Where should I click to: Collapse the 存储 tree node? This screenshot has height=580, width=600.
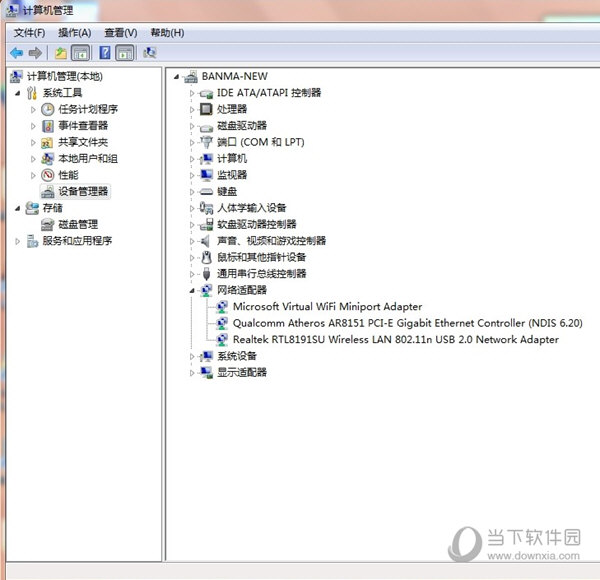[x=17, y=209]
